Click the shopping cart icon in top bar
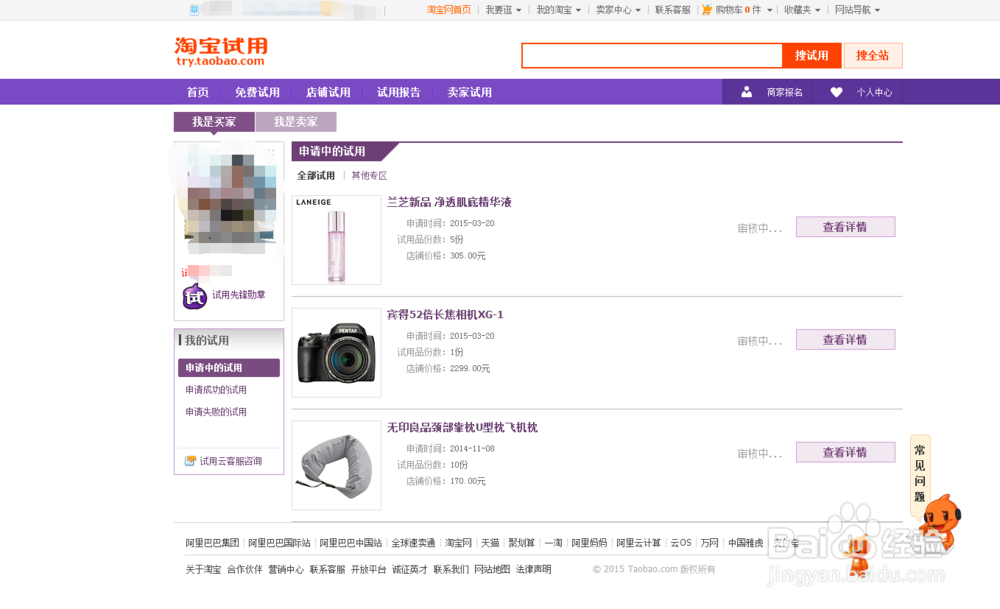The width and height of the screenshot is (1000, 609). pyautogui.click(x=707, y=10)
